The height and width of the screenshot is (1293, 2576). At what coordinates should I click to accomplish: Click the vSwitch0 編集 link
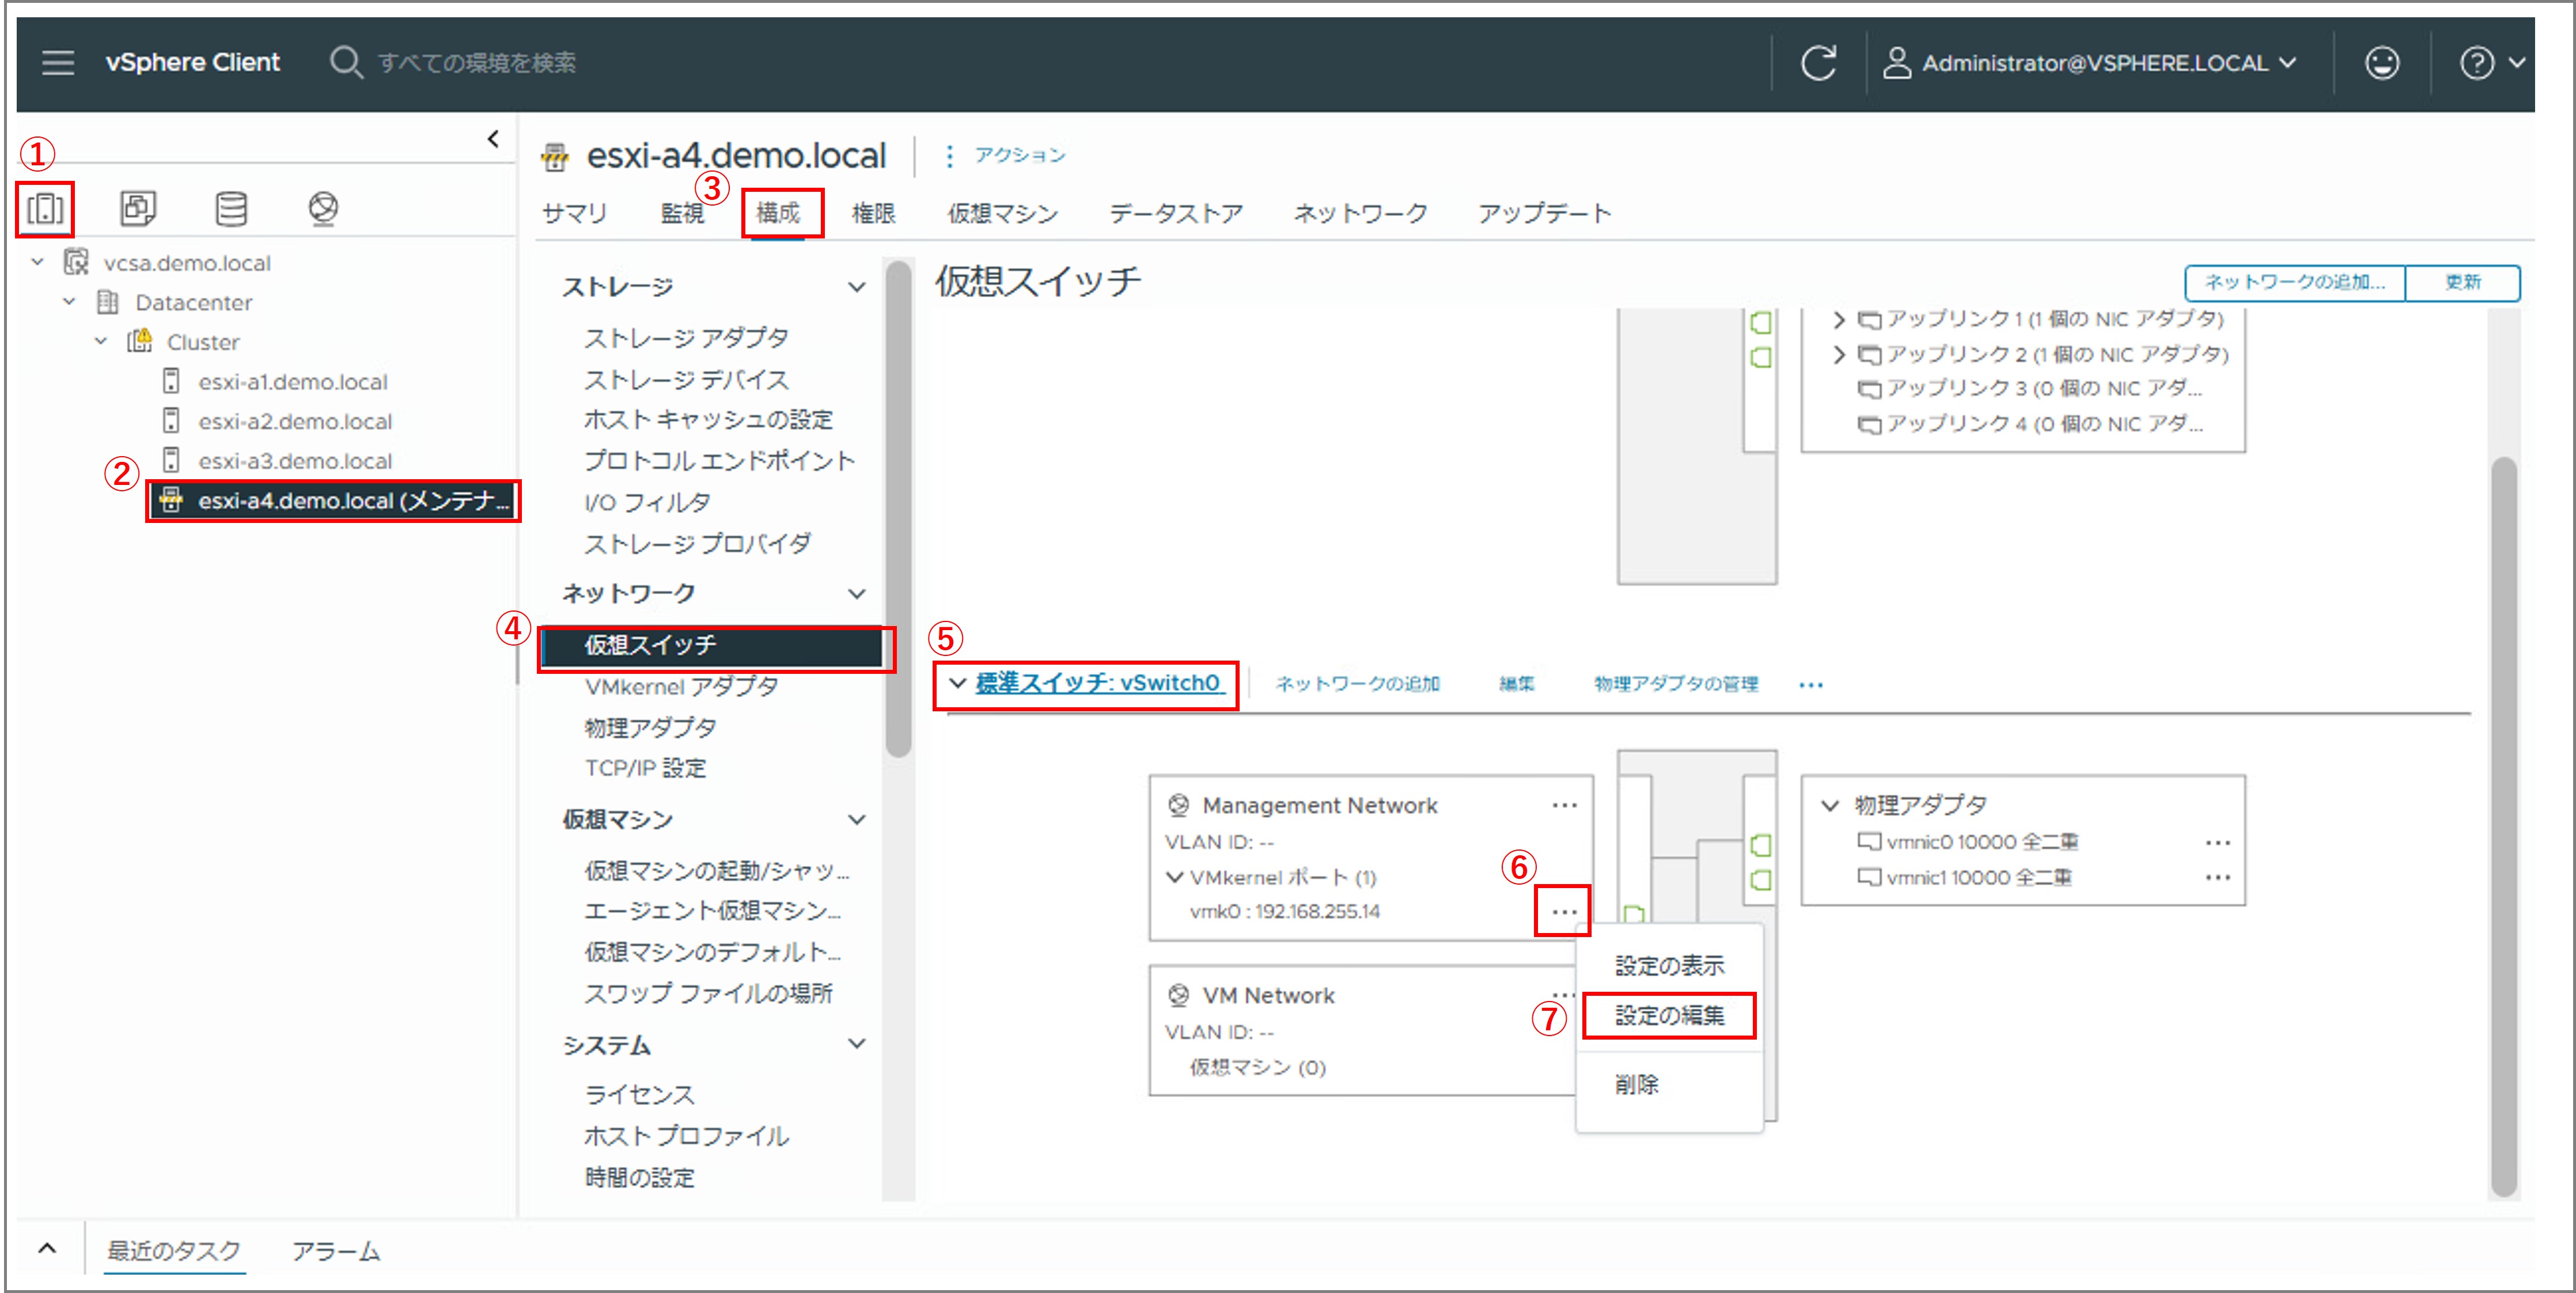[x=1516, y=684]
